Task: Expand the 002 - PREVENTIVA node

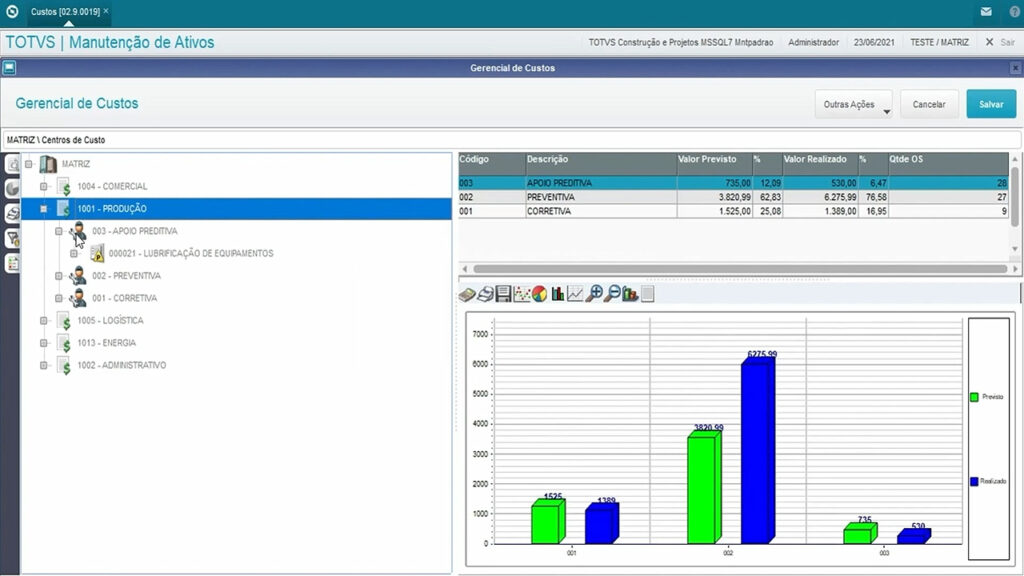Action: (x=59, y=276)
